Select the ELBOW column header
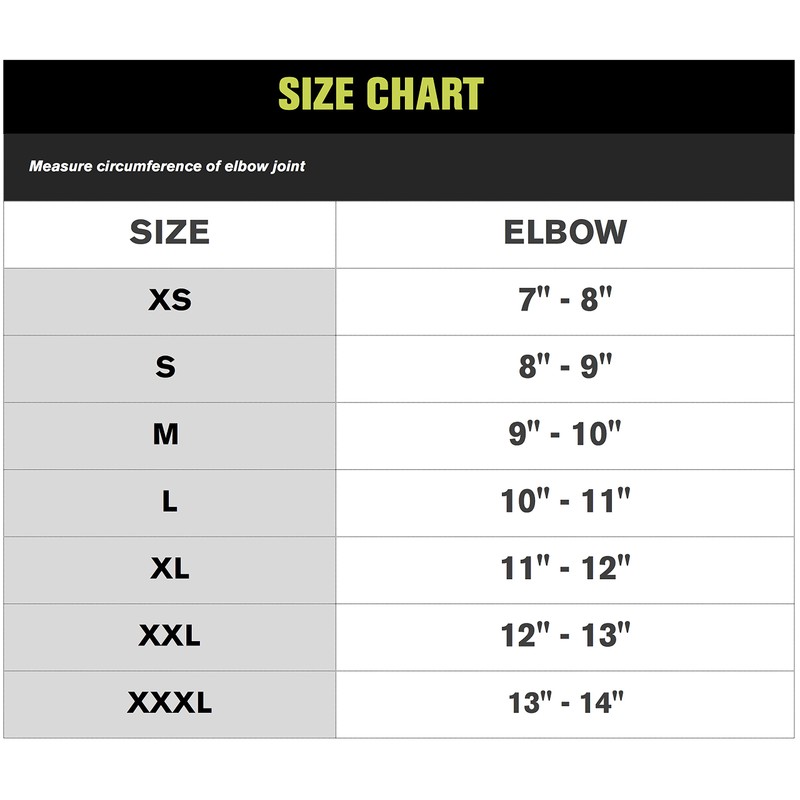 pyautogui.click(x=565, y=233)
